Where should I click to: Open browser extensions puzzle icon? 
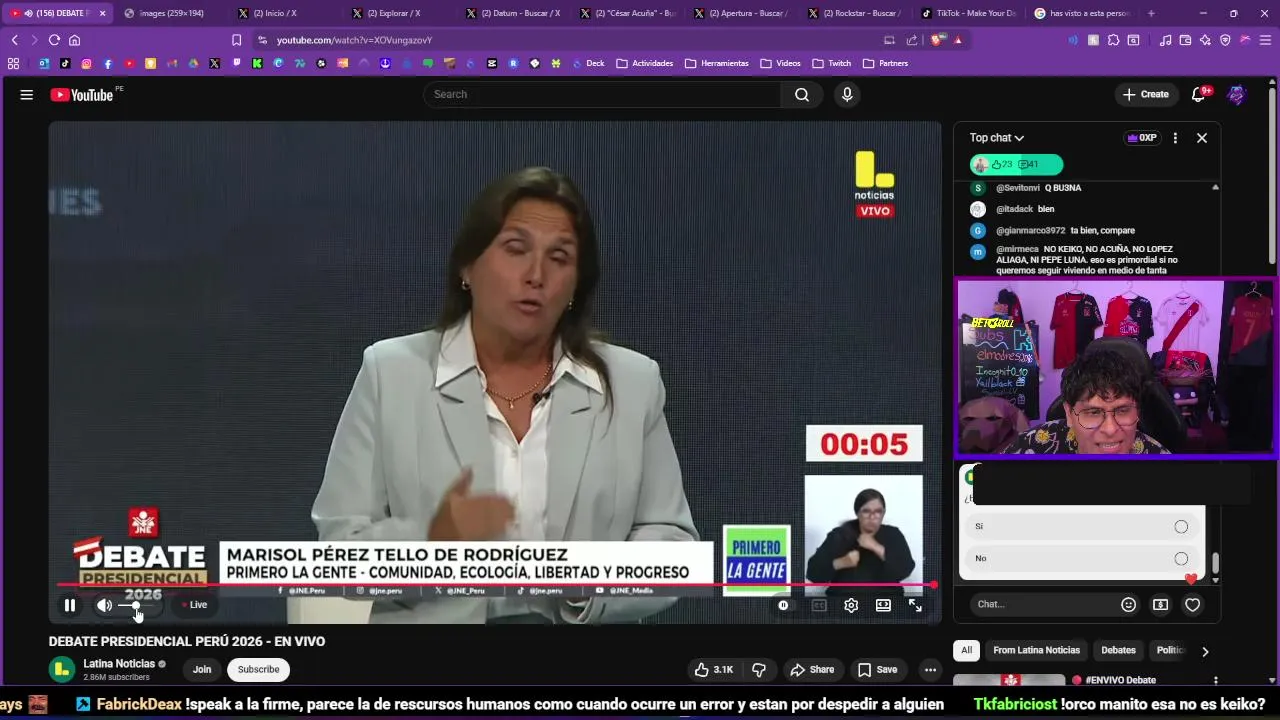[1112, 40]
